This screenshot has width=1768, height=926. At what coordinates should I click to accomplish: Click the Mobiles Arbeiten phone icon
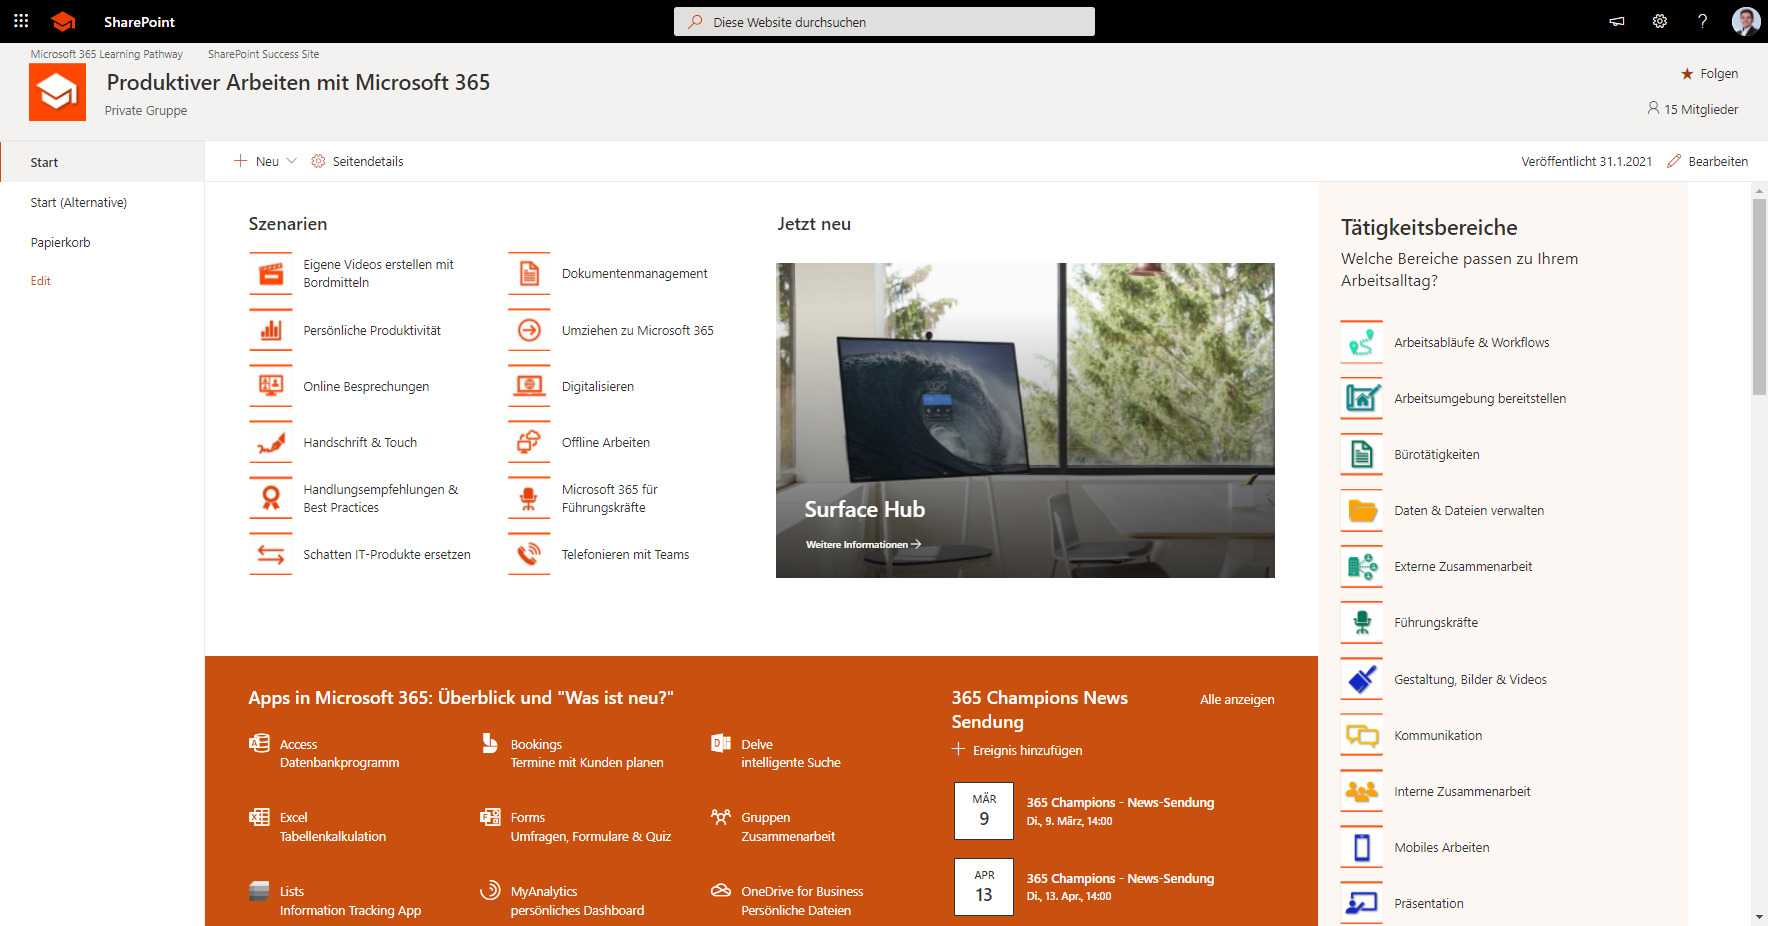pyautogui.click(x=1362, y=847)
